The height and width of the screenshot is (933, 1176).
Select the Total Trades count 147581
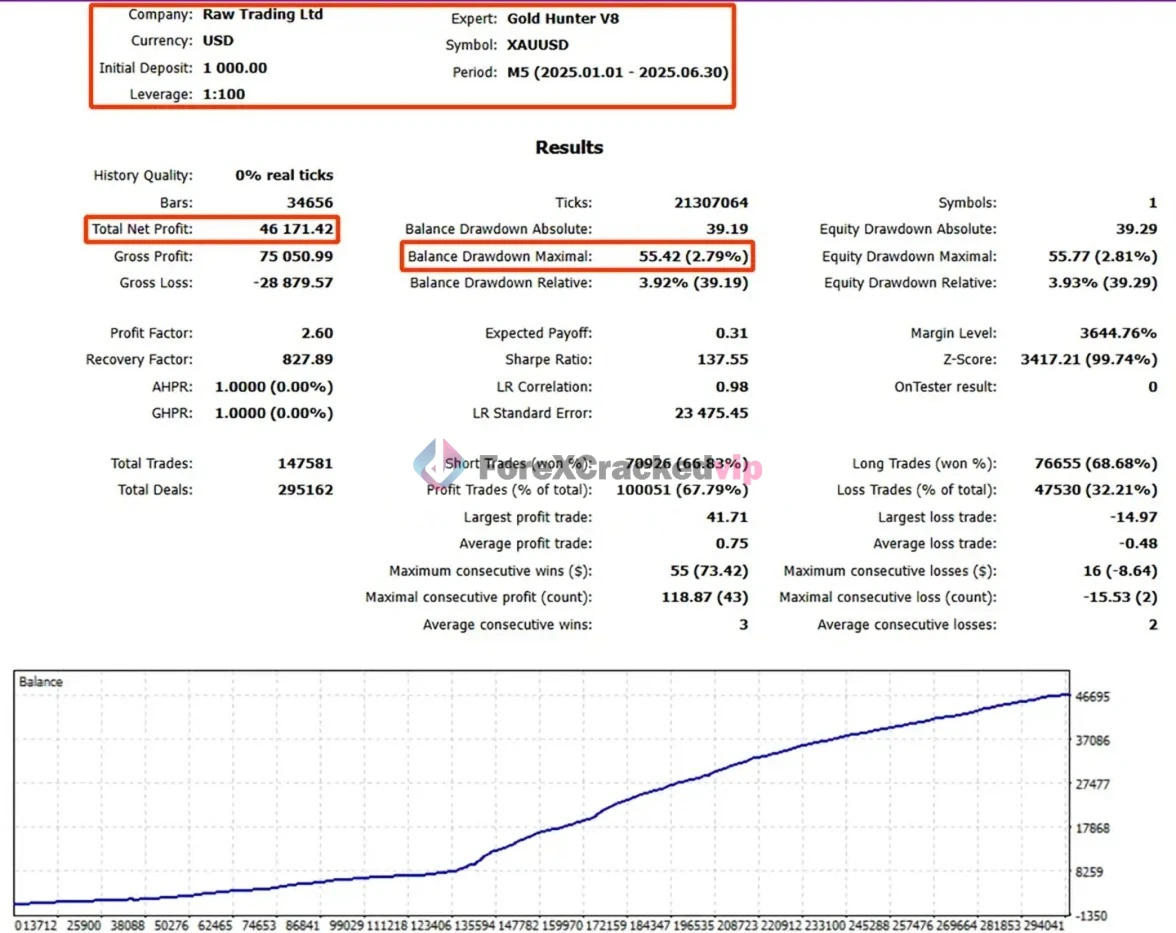pyautogui.click(x=305, y=464)
